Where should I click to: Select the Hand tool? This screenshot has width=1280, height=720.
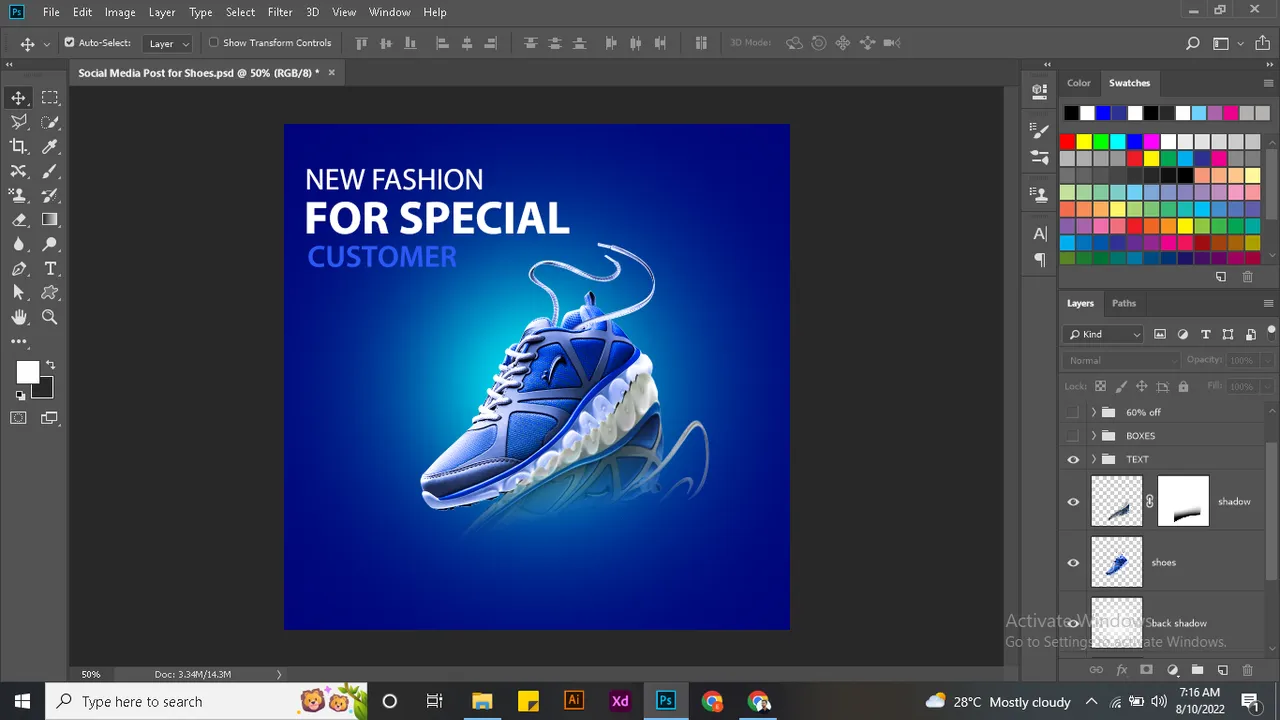[x=19, y=318]
